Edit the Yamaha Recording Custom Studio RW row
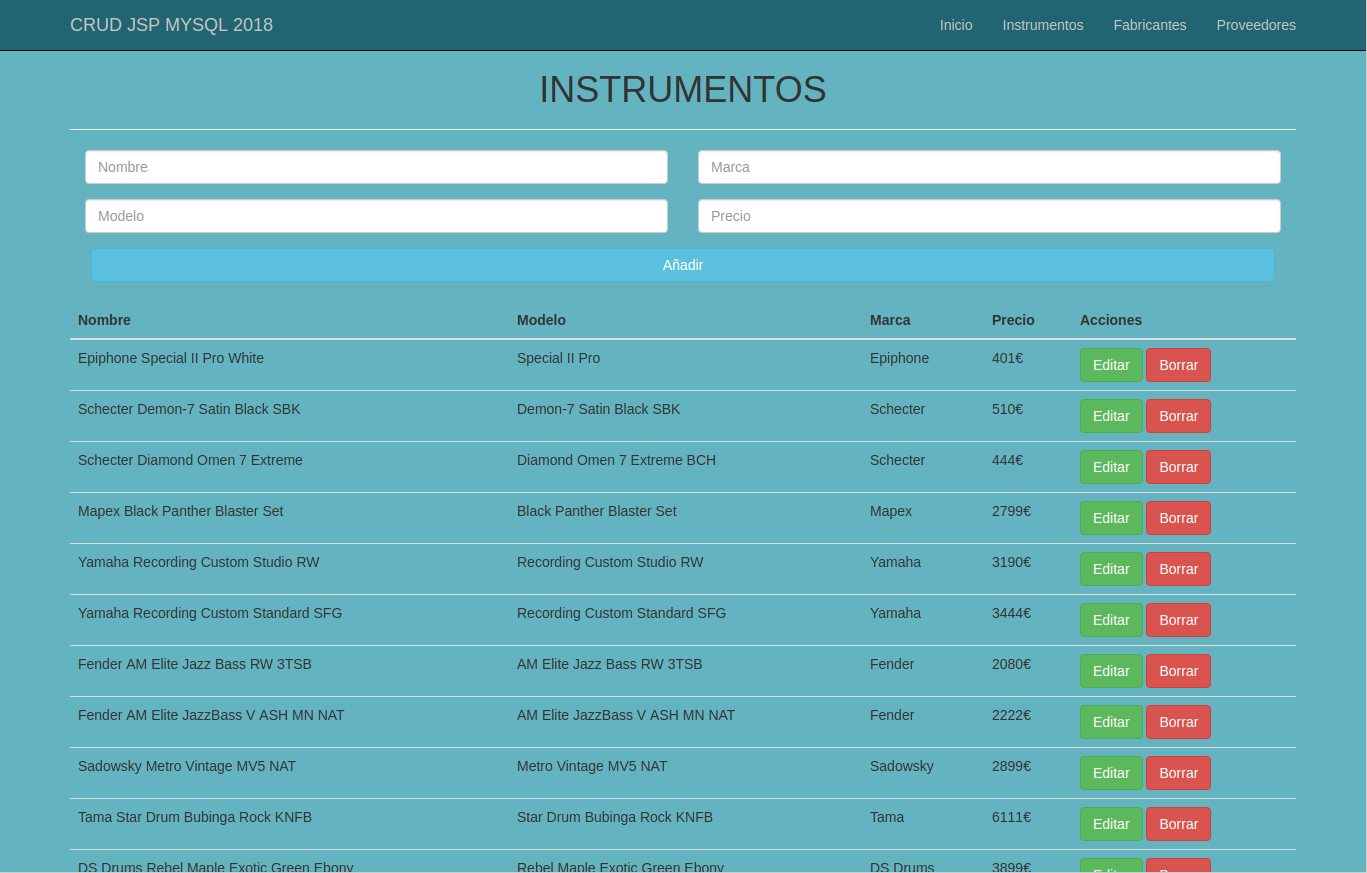 pos(1111,569)
